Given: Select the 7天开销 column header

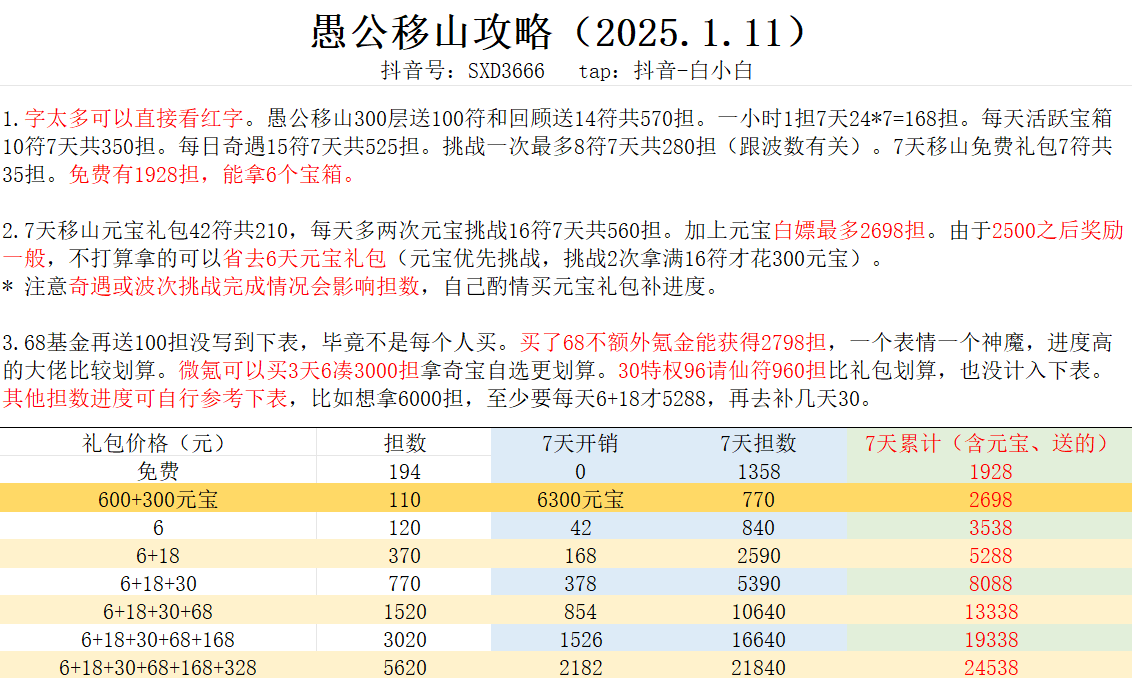Looking at the screenshot, I should point(580,443).
